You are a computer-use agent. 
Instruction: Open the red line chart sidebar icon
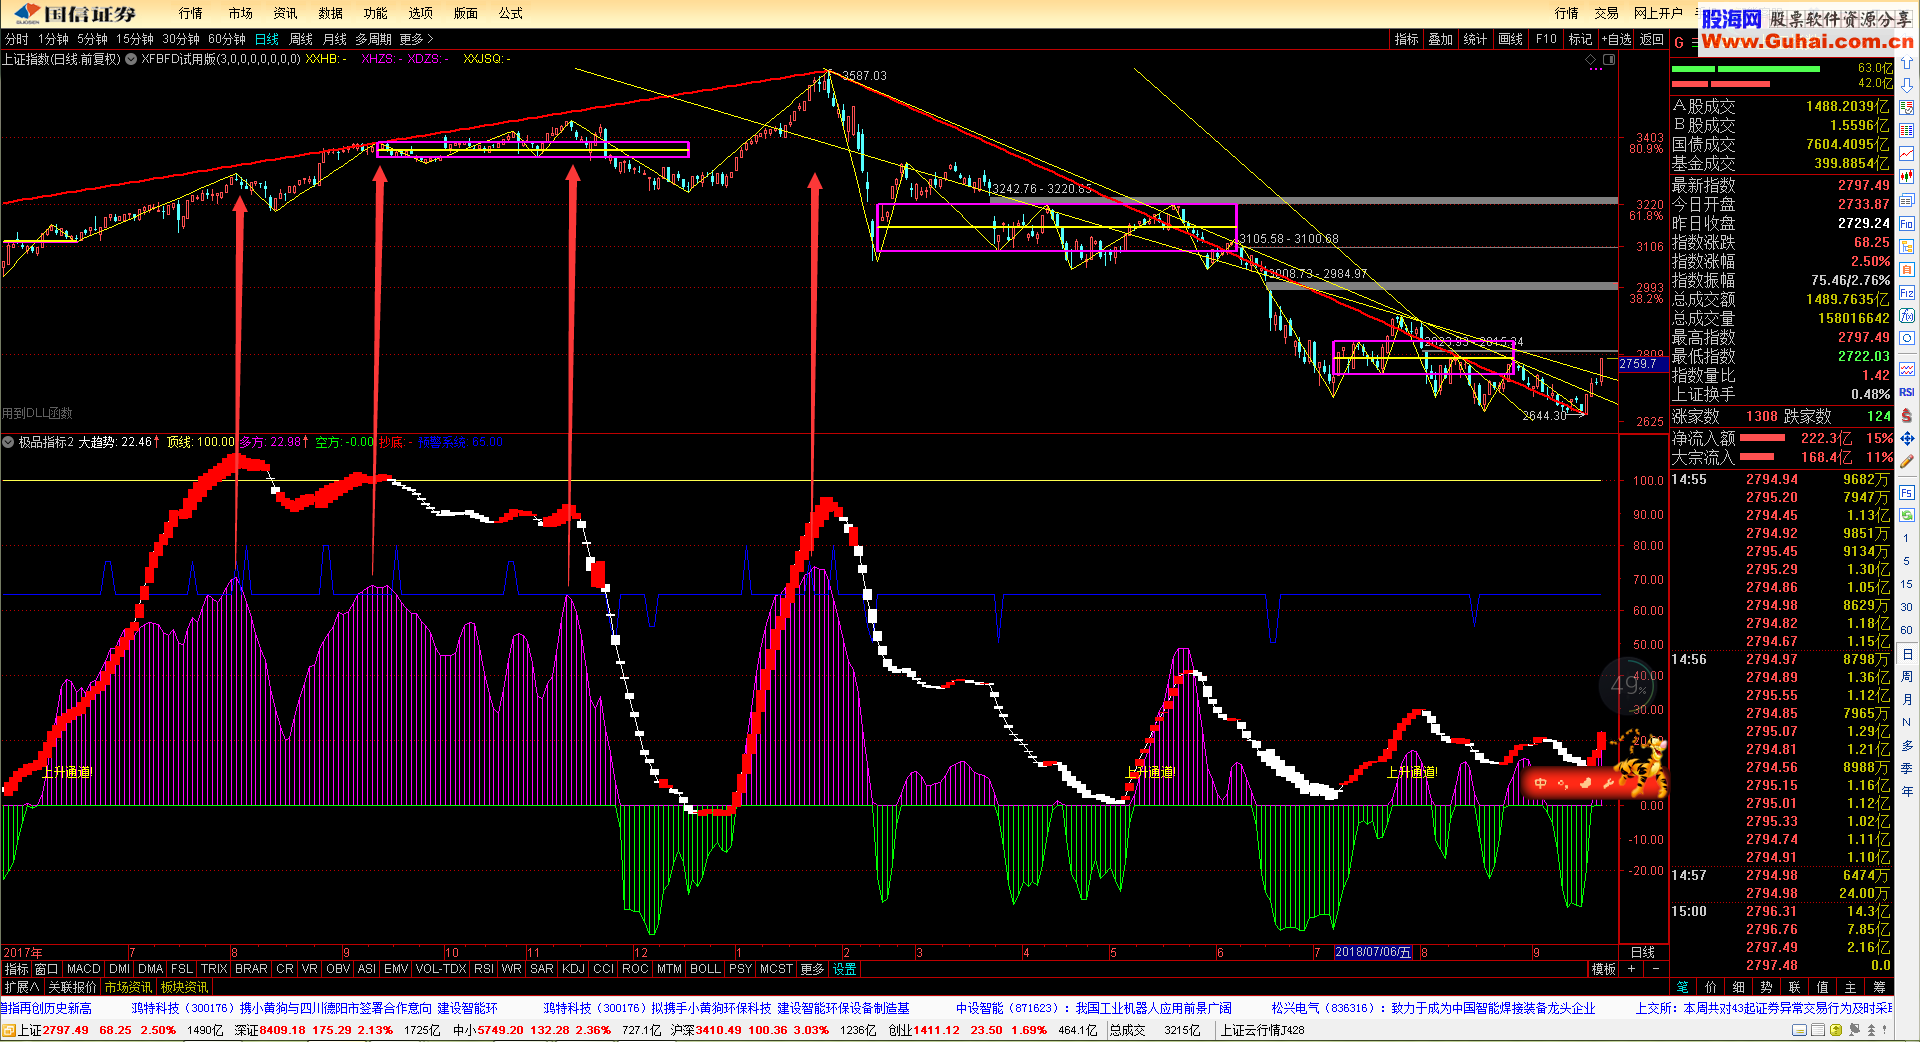coord(1907,153)
